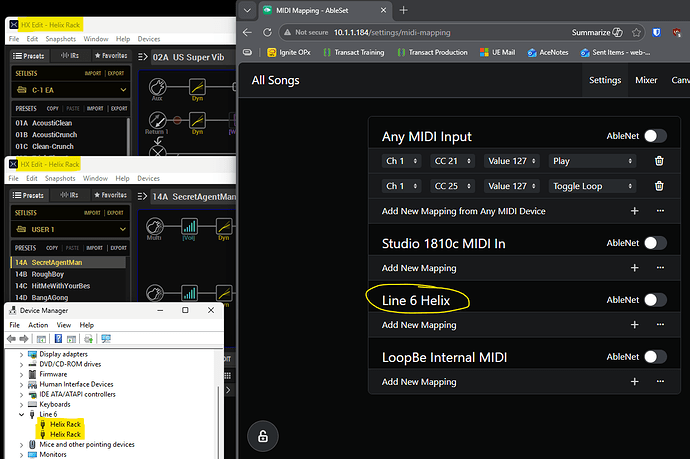Collapse the Line 6 node in Device Manager
The height and width of the screenshot is (459, 690).
[x=21, y=415]
